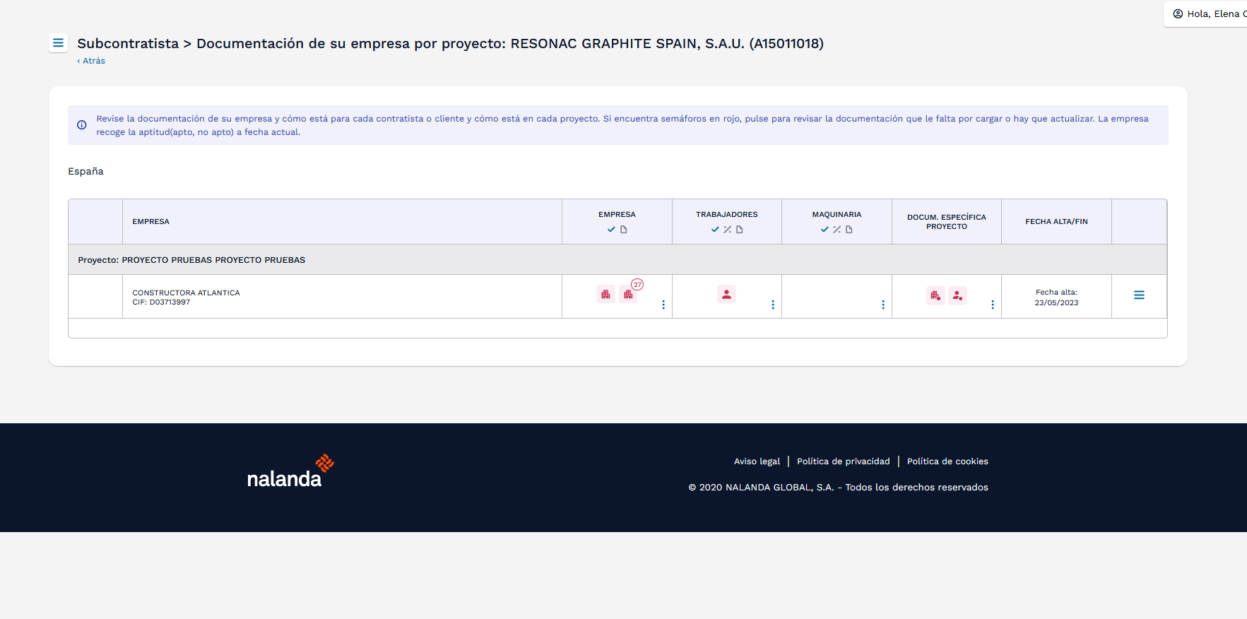Open the Política de cookies link
The height and width of the screenshot is (619, 1247).
pos(947,461)
